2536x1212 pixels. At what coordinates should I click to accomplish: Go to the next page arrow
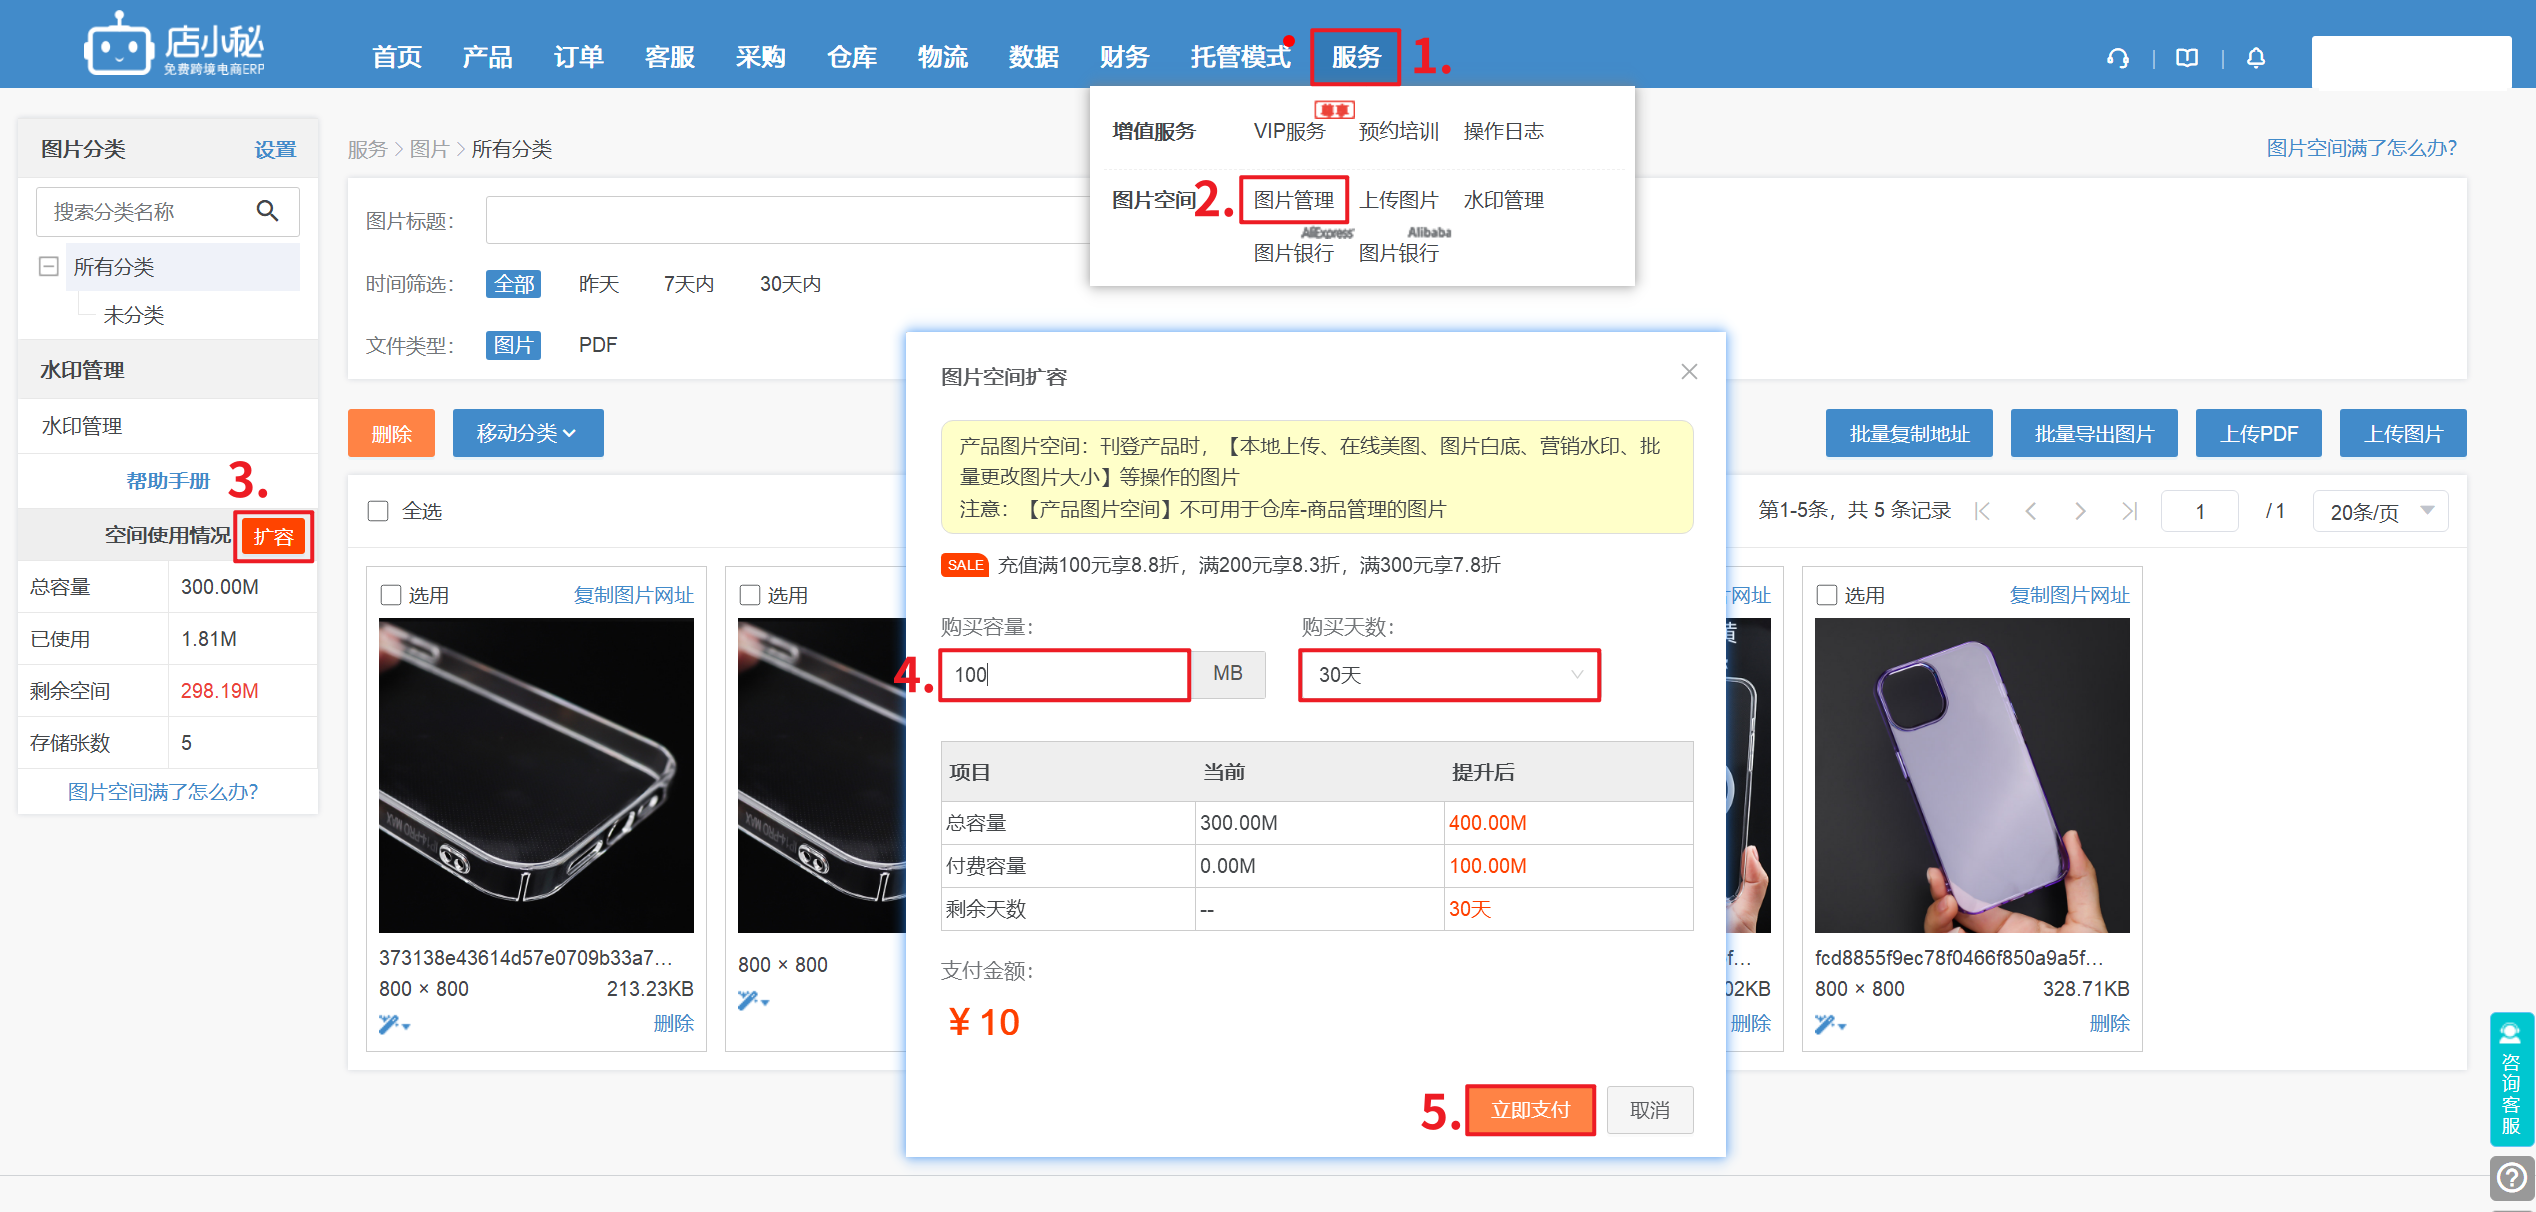coord(2080,511)
